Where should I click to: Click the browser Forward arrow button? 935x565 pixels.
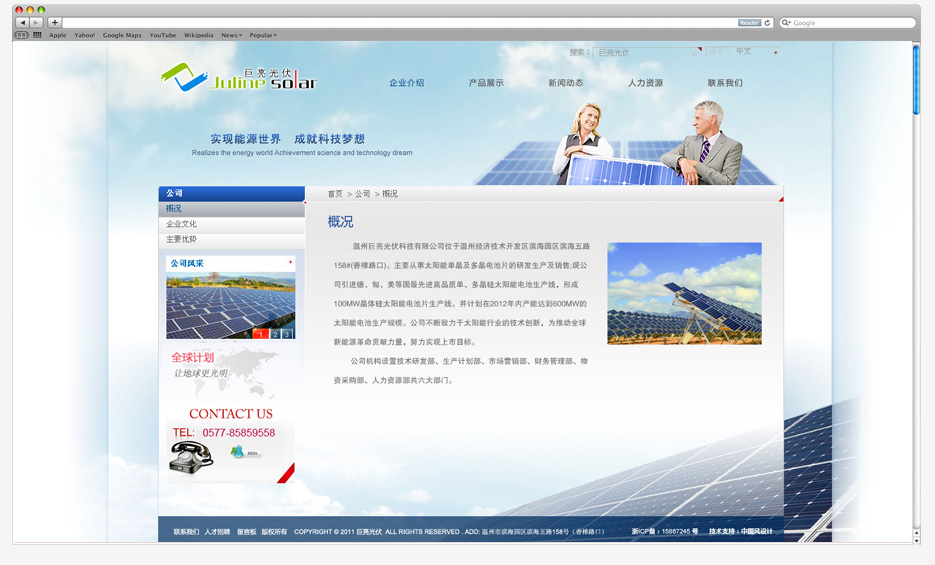(x=36, y=22)
